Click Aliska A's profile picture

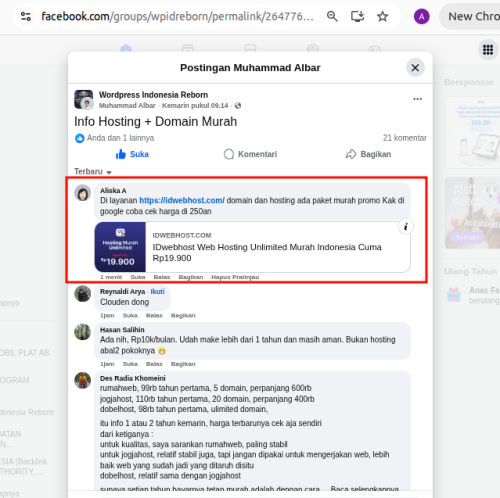click(x=83, y=193)
